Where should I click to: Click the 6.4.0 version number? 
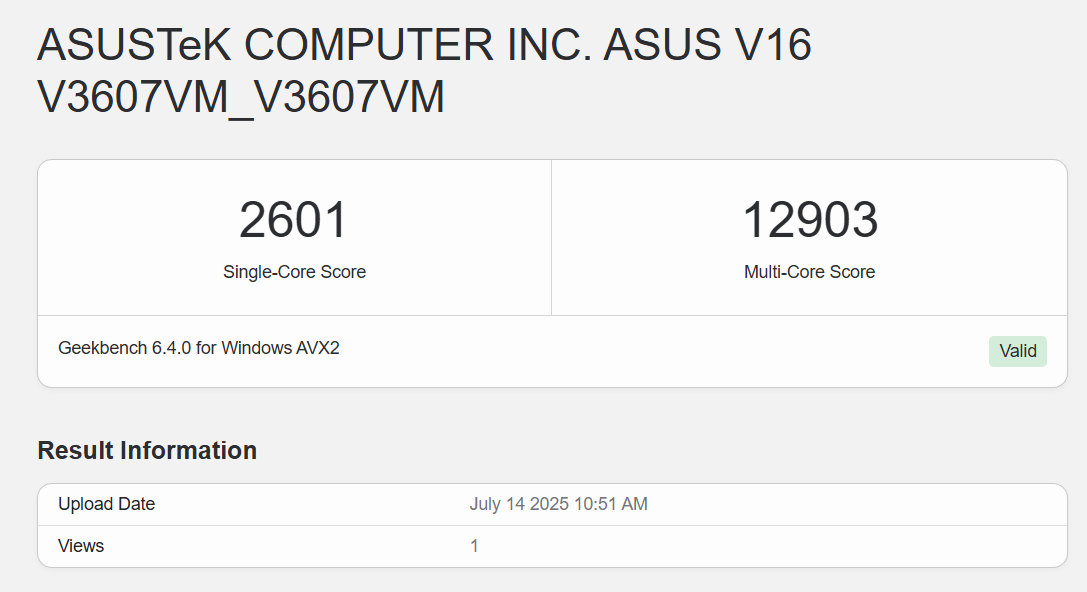[172, 348]
